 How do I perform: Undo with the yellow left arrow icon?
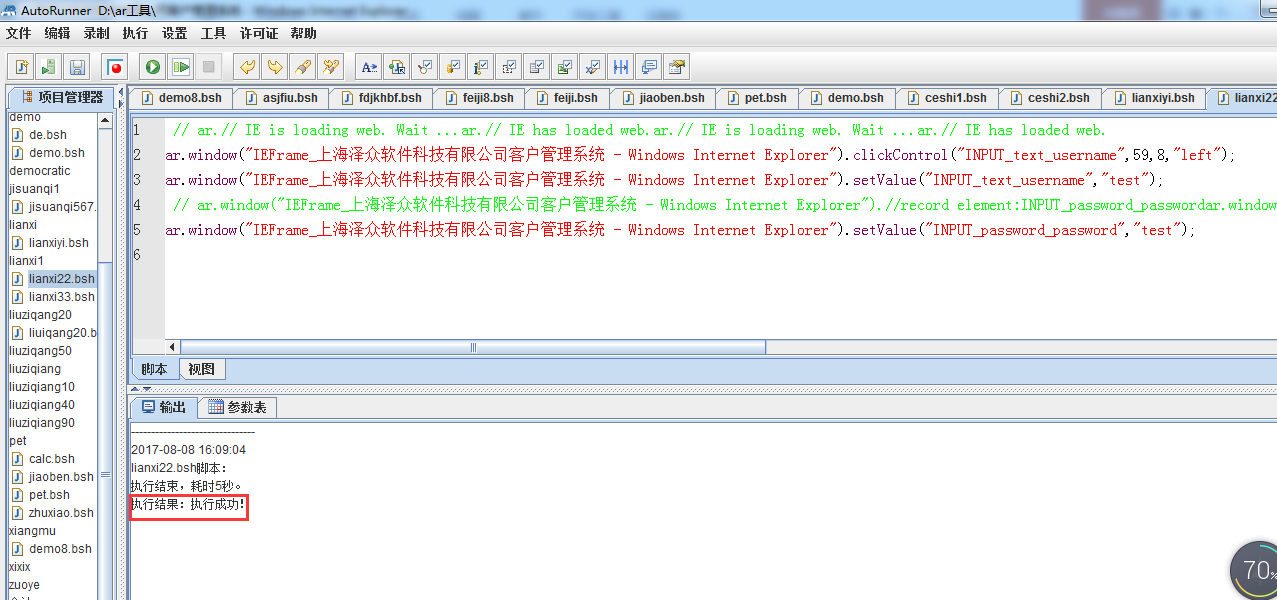(x=246, y=67)
